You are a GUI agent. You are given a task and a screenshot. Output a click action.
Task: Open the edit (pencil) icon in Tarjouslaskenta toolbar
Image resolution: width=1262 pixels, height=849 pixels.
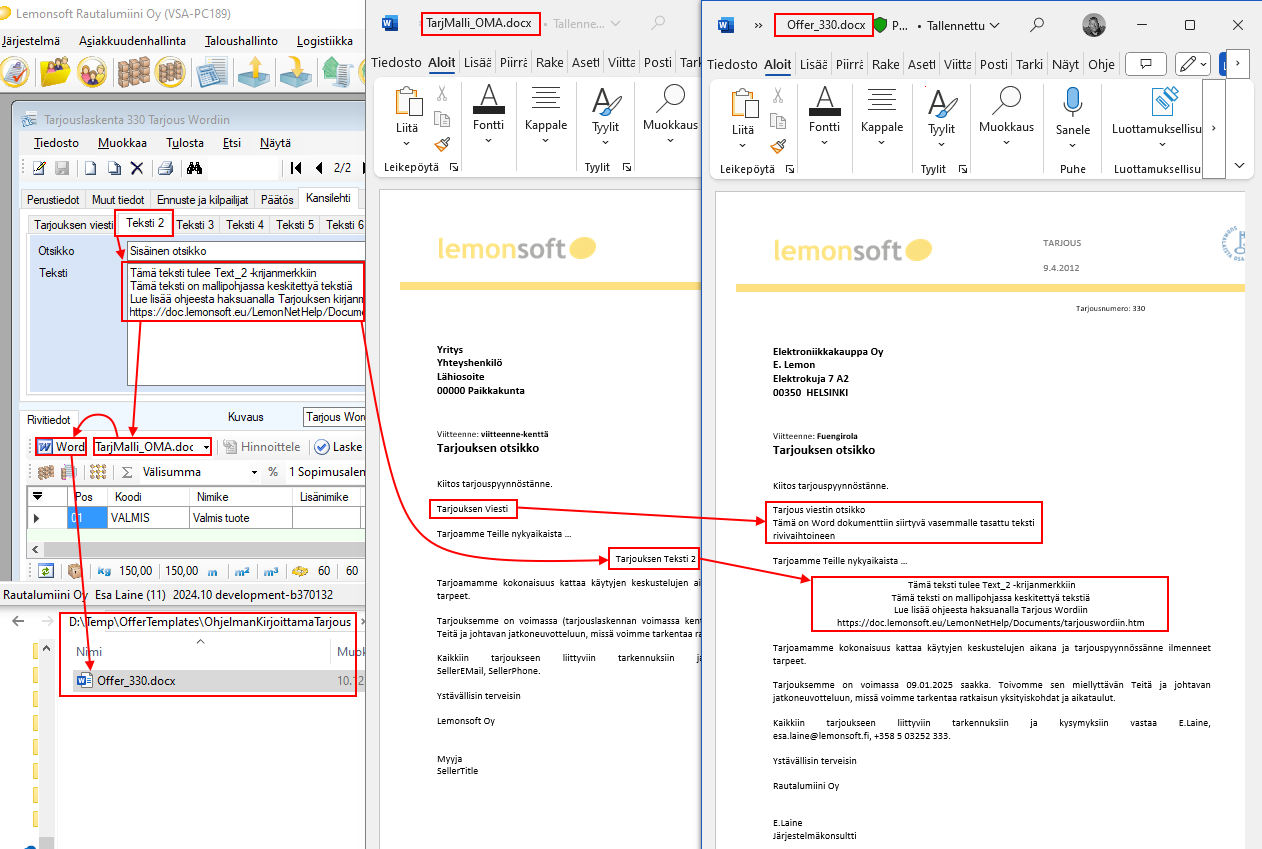click(39, 168)
